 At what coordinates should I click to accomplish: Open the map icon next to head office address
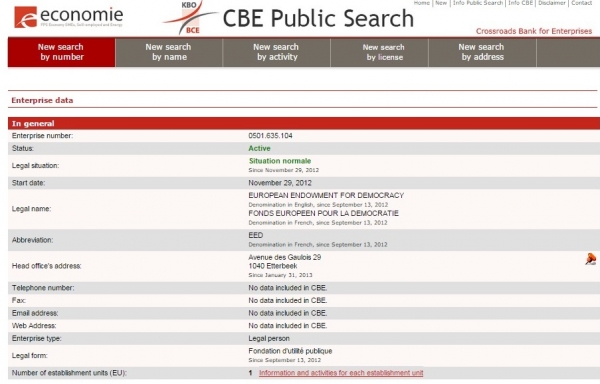(590, 259)
